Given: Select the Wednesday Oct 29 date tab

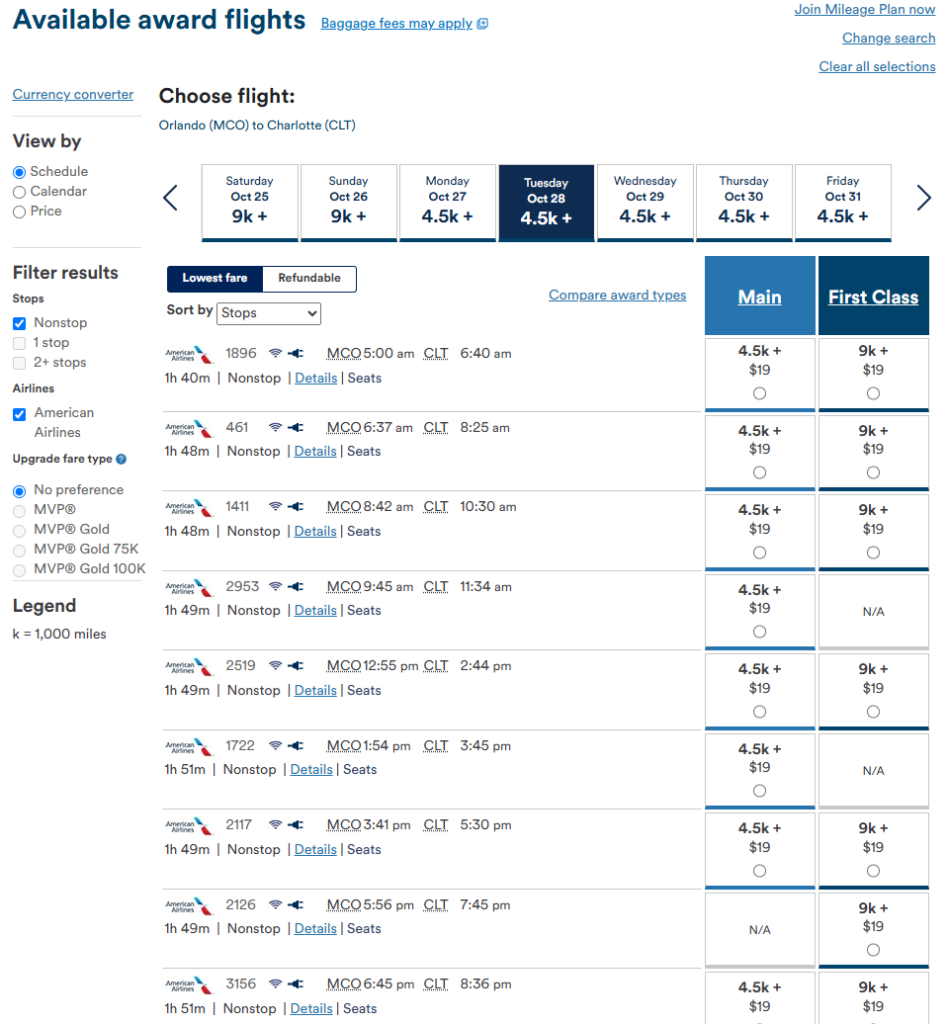Looking at the screenshot, I should (645, 202).
